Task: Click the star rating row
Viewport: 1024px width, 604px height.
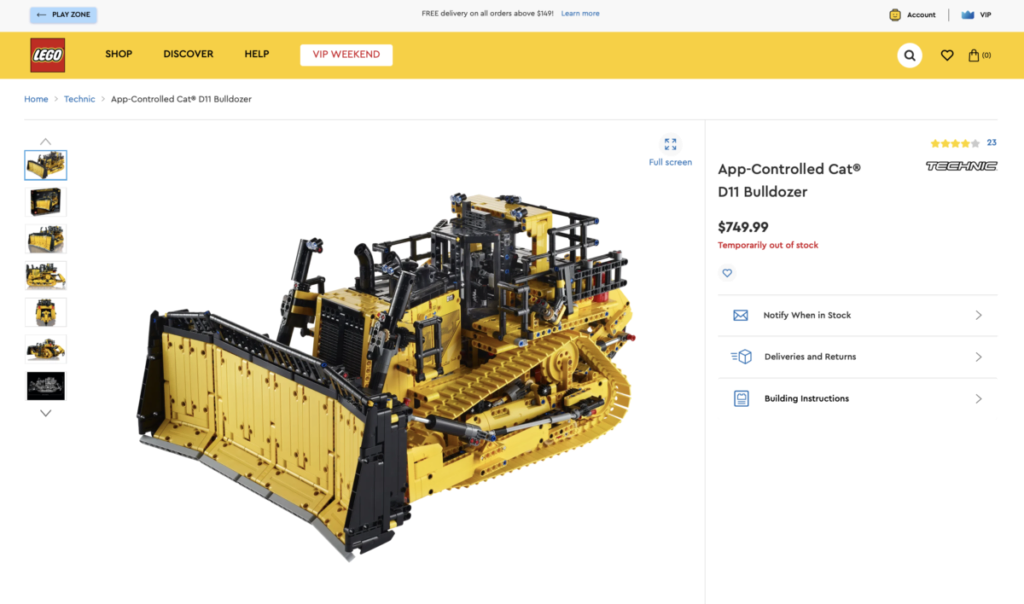Action: click(955, 143)
